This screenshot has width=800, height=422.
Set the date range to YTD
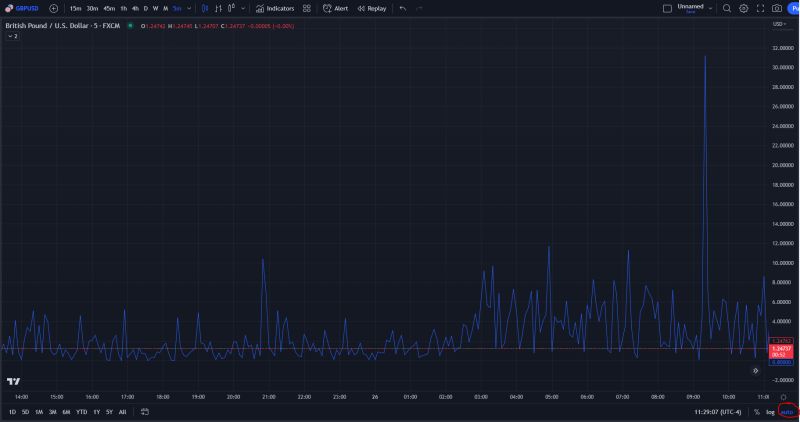[x=82, y=412]
